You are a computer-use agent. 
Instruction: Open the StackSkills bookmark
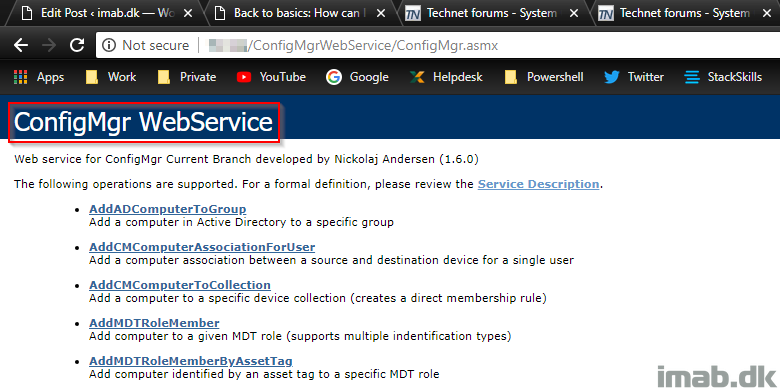point(723,77)
